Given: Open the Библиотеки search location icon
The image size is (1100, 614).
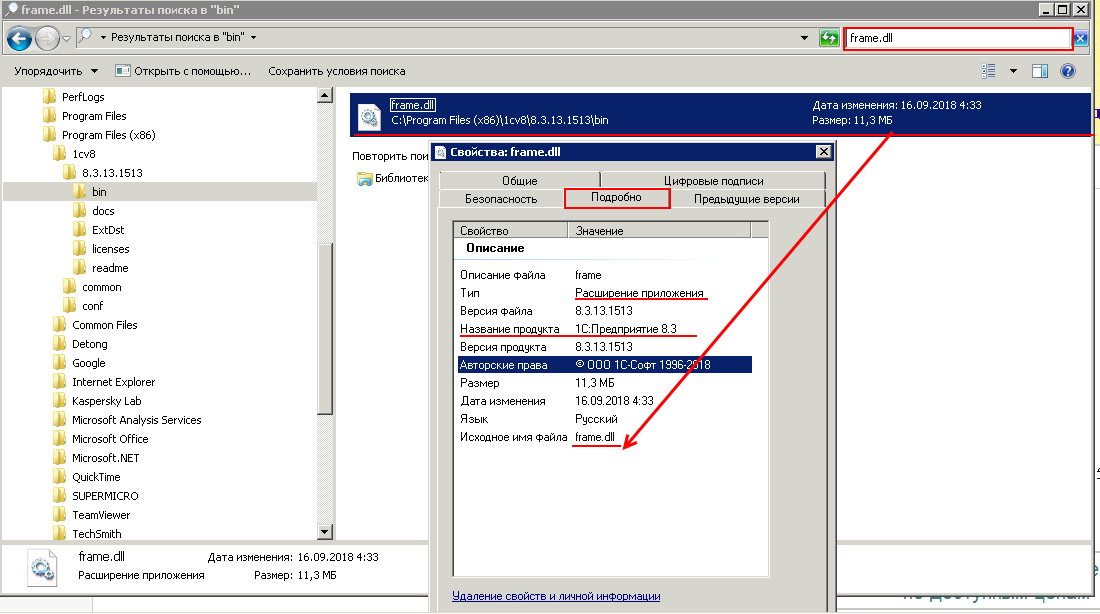Looking at the screenshot, I should point(365,179).
